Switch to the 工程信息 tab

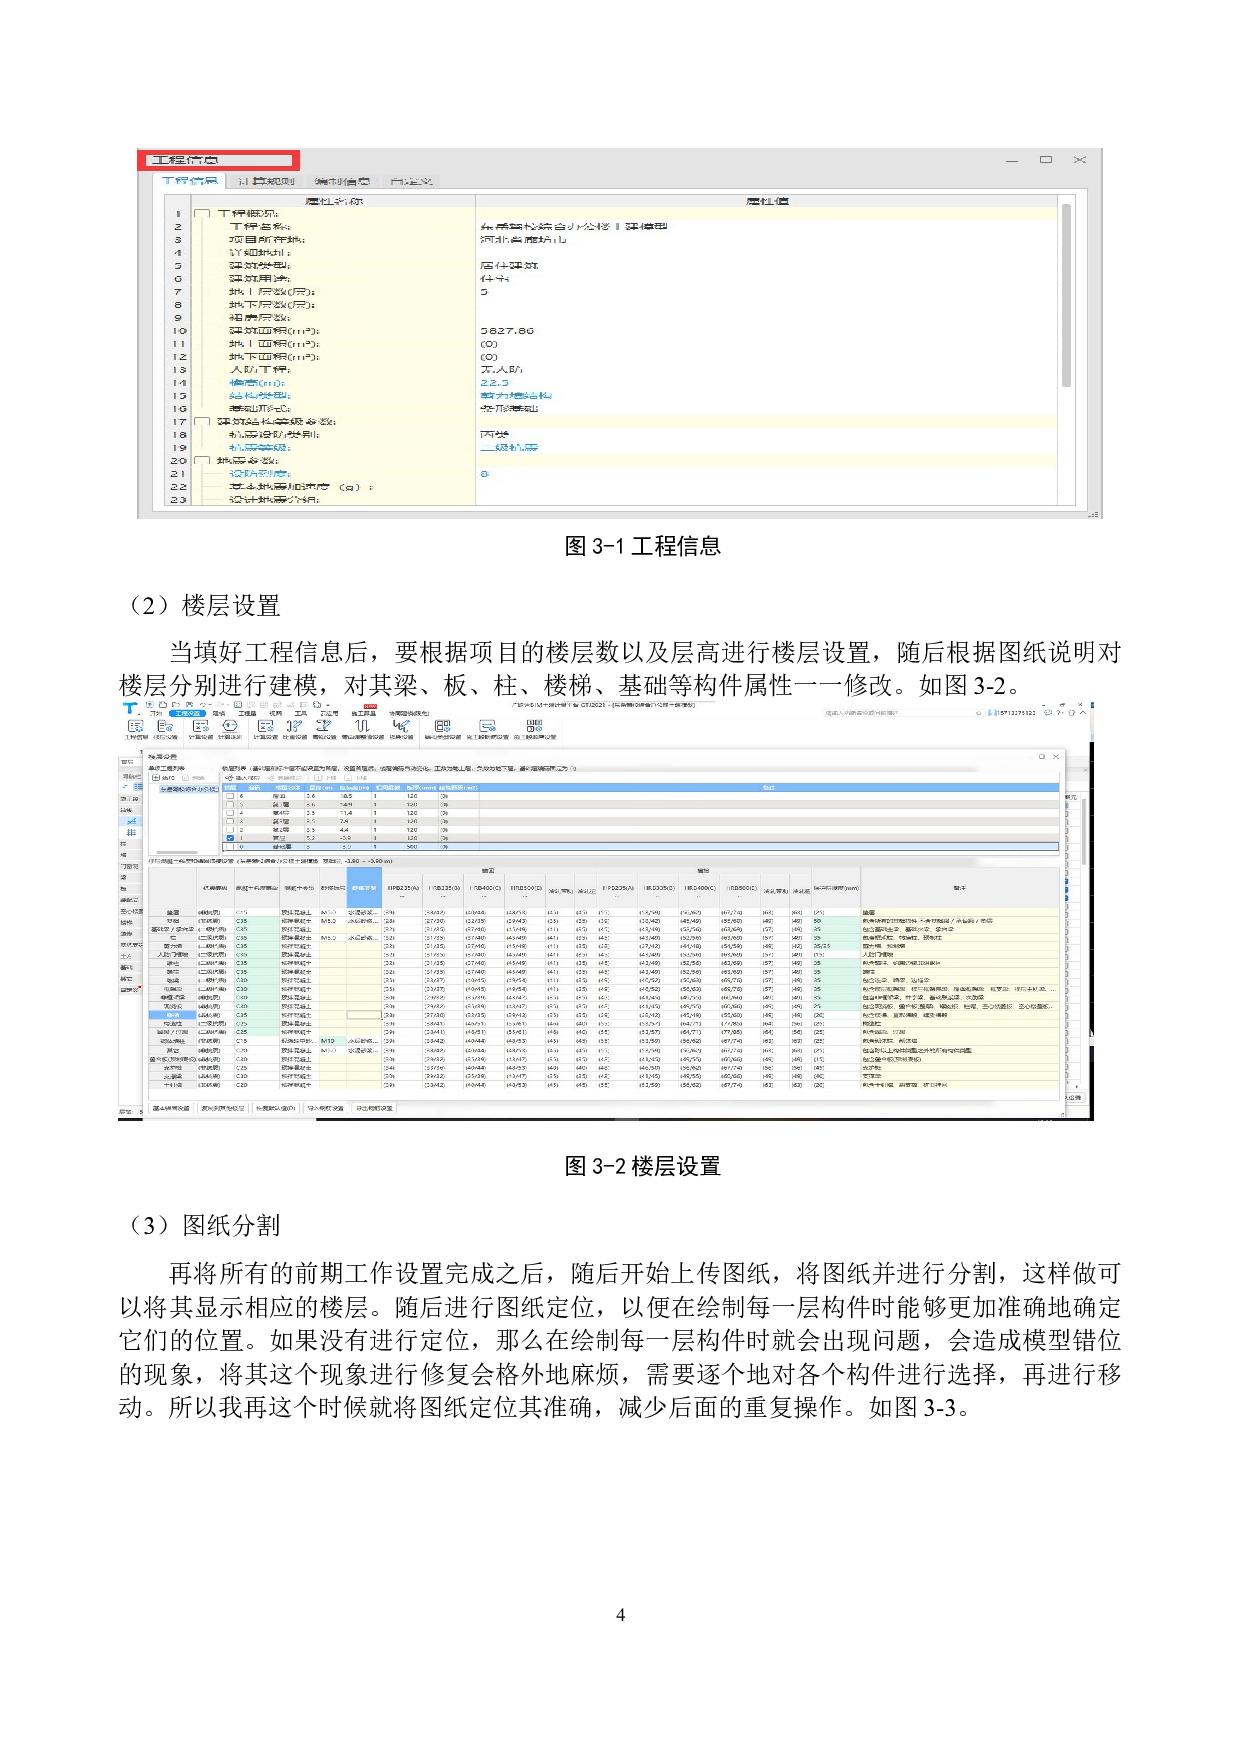pos(189,181)
